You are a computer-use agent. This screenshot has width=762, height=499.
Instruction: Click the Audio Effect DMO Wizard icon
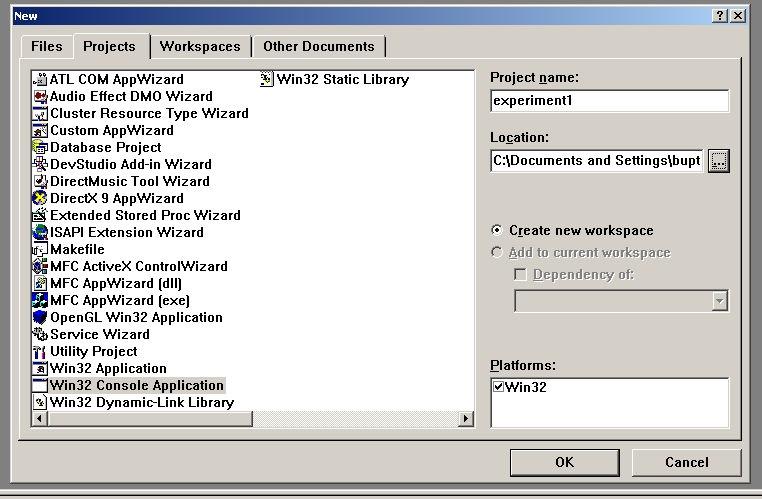pyautogui.click(x=41, y=97)
